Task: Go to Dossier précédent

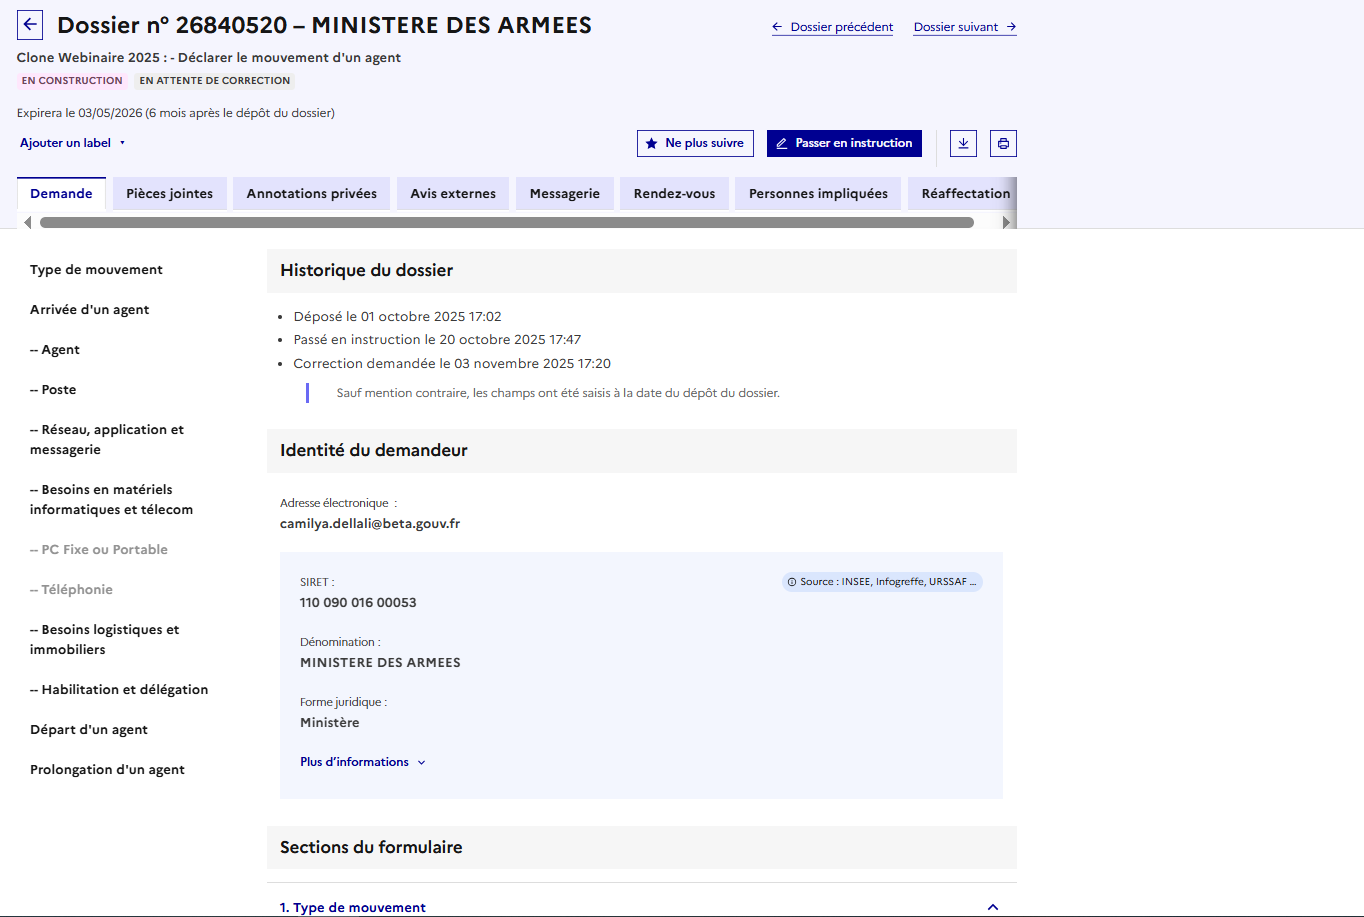Action: pyautogui.click(x=832, y=27)
